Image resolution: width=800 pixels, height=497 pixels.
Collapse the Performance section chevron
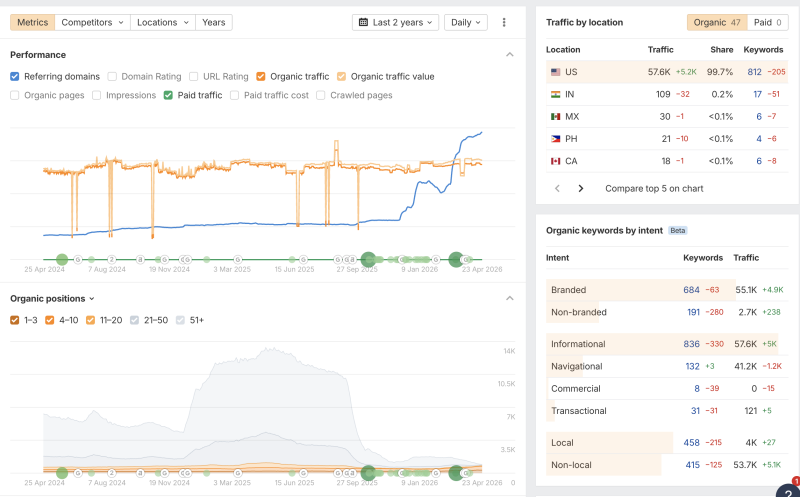point(510,55)
